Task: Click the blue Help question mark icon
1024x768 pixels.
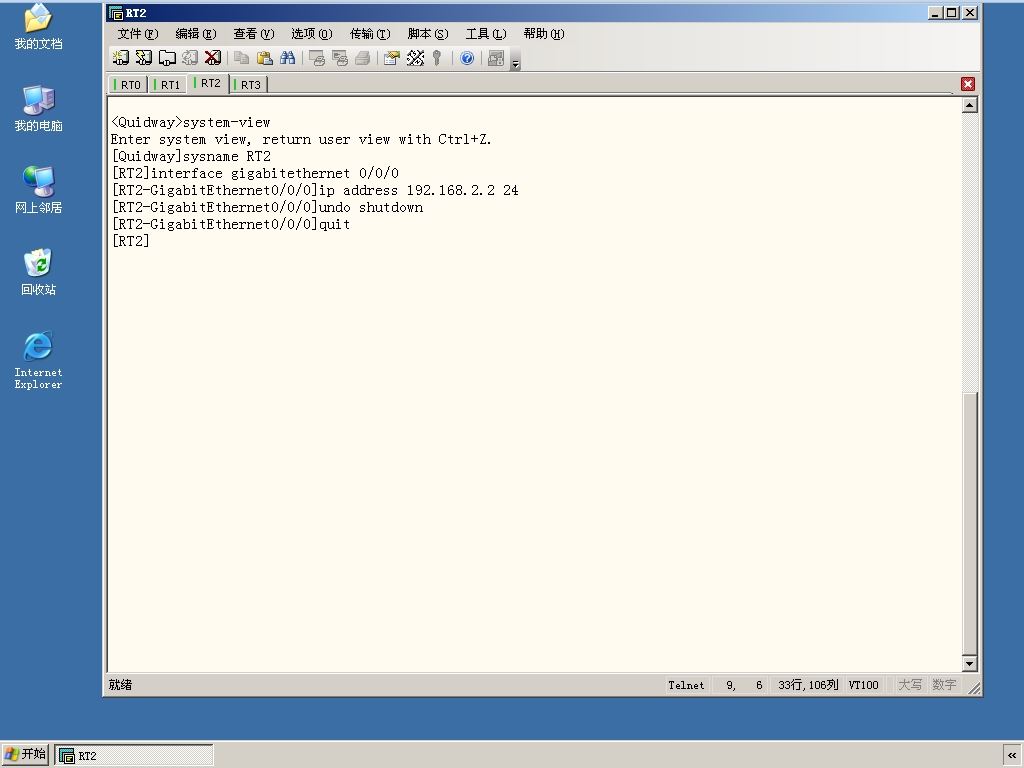Action: tap(467, 58)
